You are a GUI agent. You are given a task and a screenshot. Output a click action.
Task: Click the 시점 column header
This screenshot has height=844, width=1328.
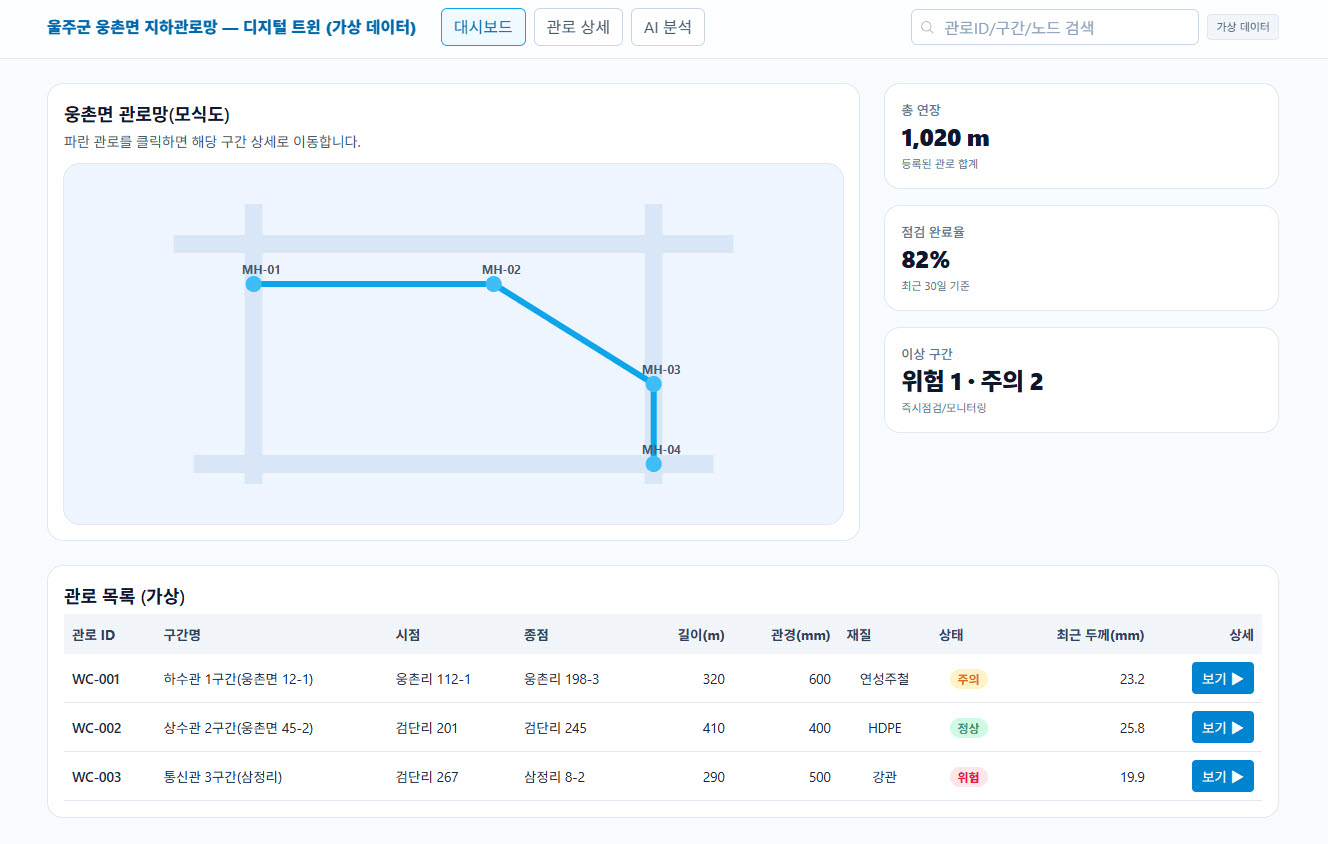point(408,635)
